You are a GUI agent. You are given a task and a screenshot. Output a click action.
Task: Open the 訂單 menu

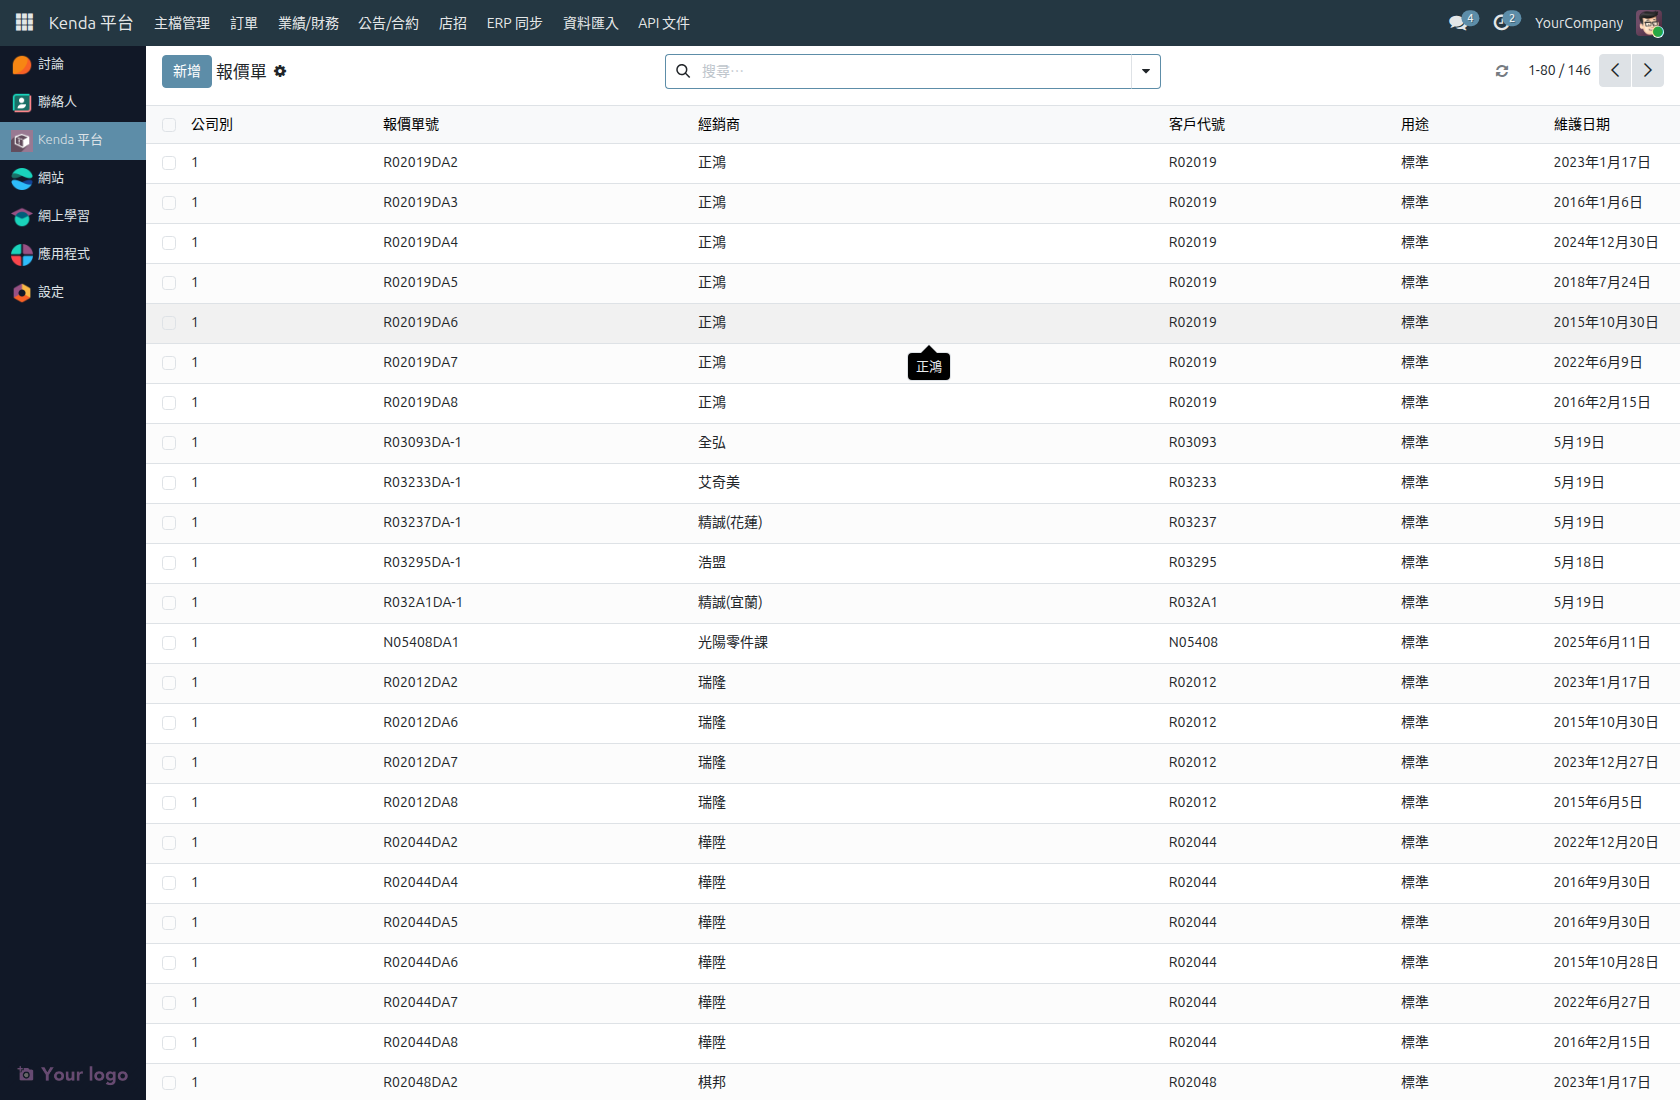(244, 23)
